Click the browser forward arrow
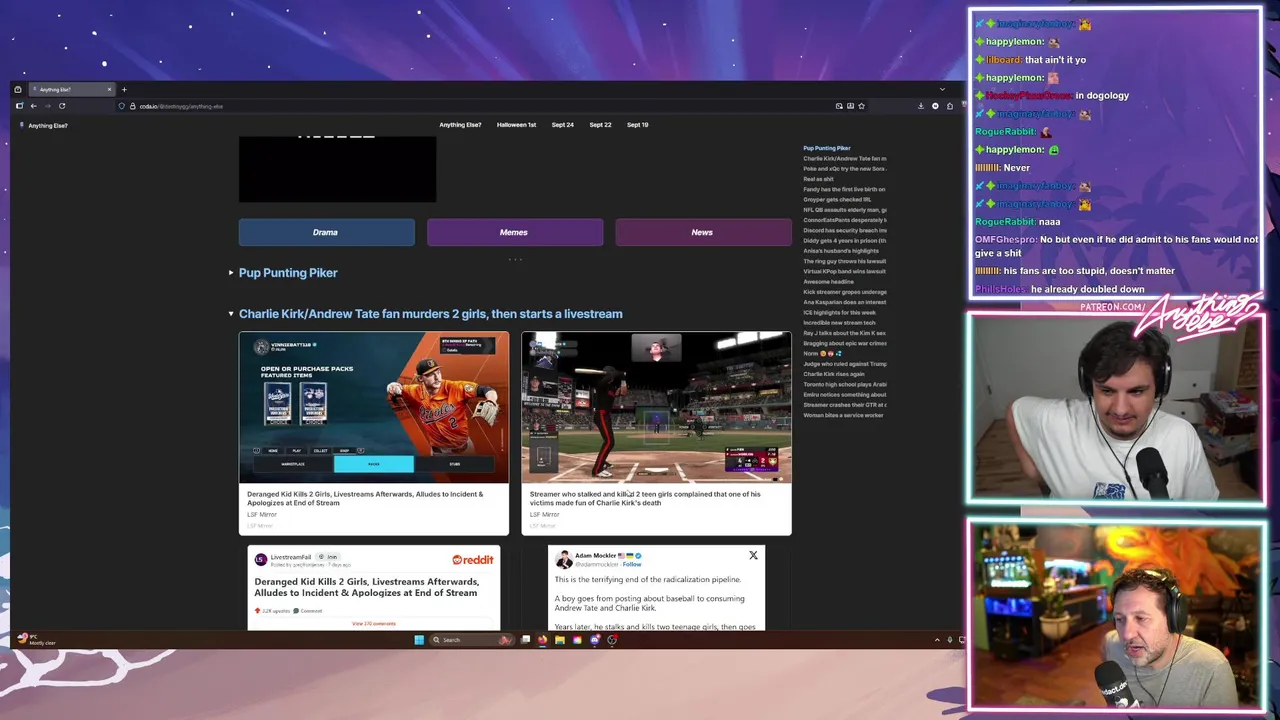 (x=47, y=106)
